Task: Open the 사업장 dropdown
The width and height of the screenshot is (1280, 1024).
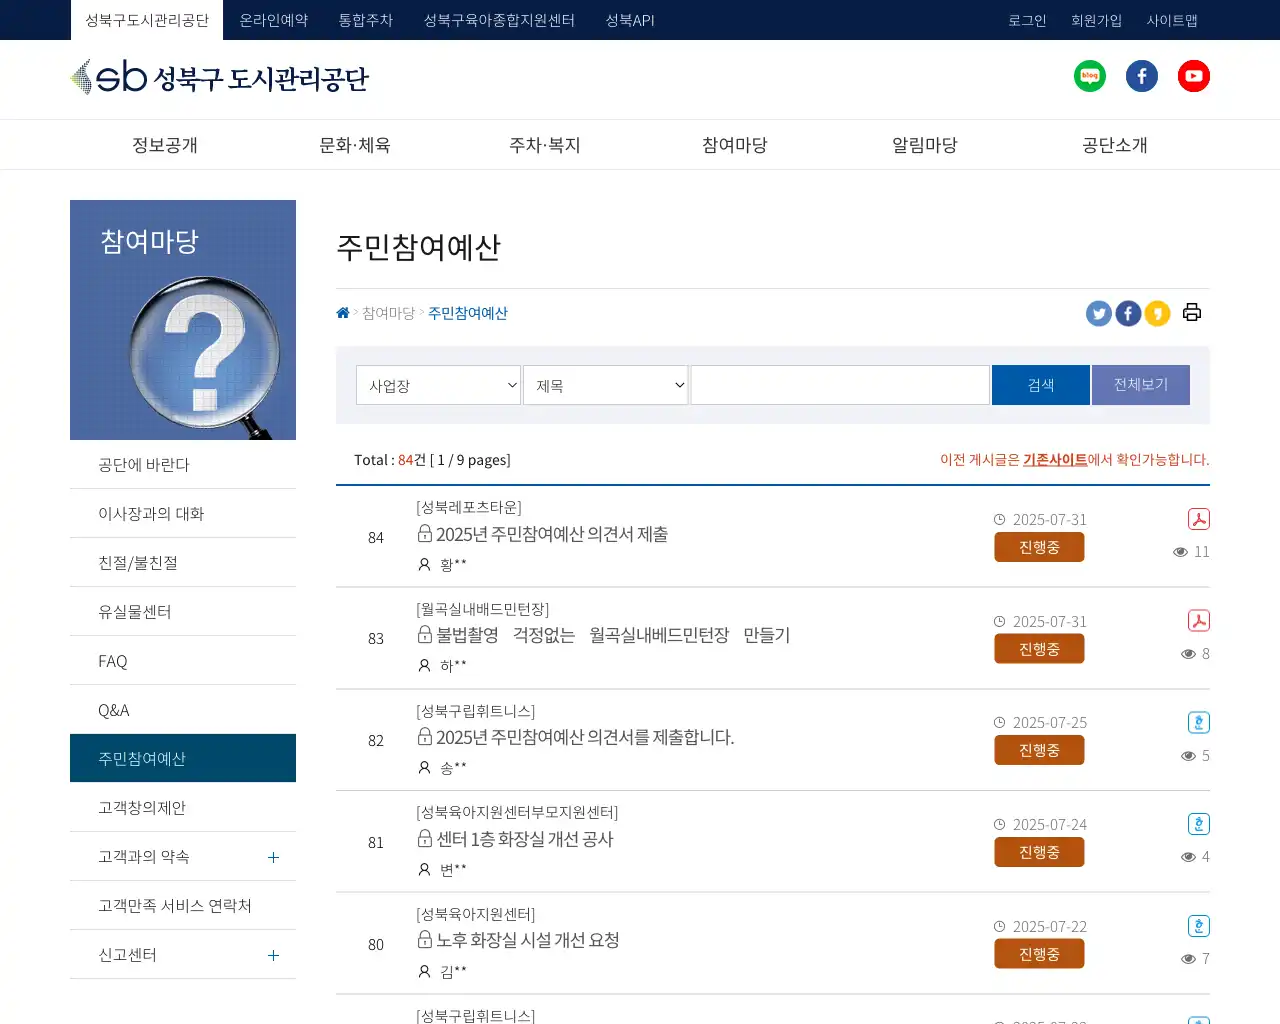Action: click(438, 385)
